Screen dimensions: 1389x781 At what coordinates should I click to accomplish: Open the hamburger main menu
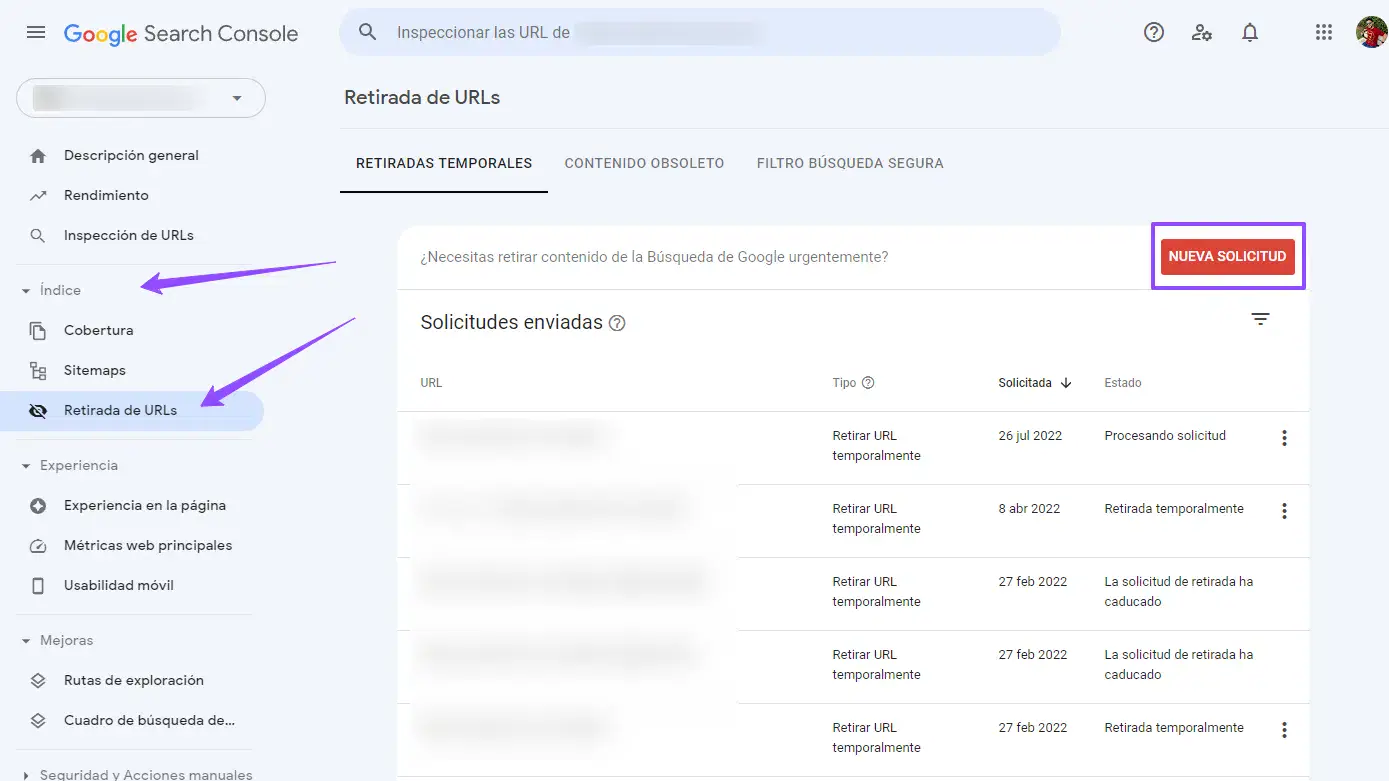(36, 32)
